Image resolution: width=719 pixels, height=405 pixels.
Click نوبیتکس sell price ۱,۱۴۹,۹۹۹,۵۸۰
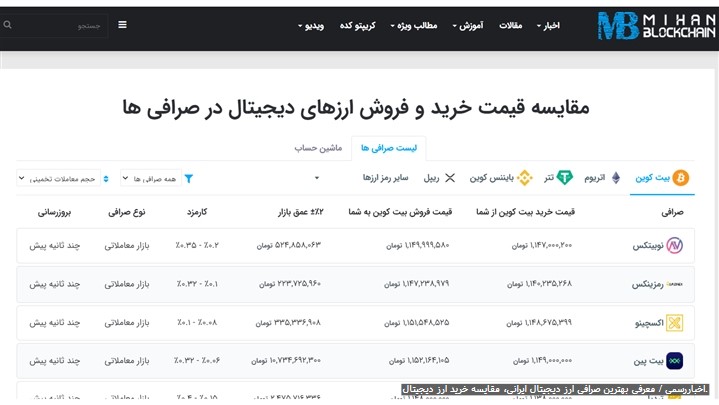coord(418,245)
